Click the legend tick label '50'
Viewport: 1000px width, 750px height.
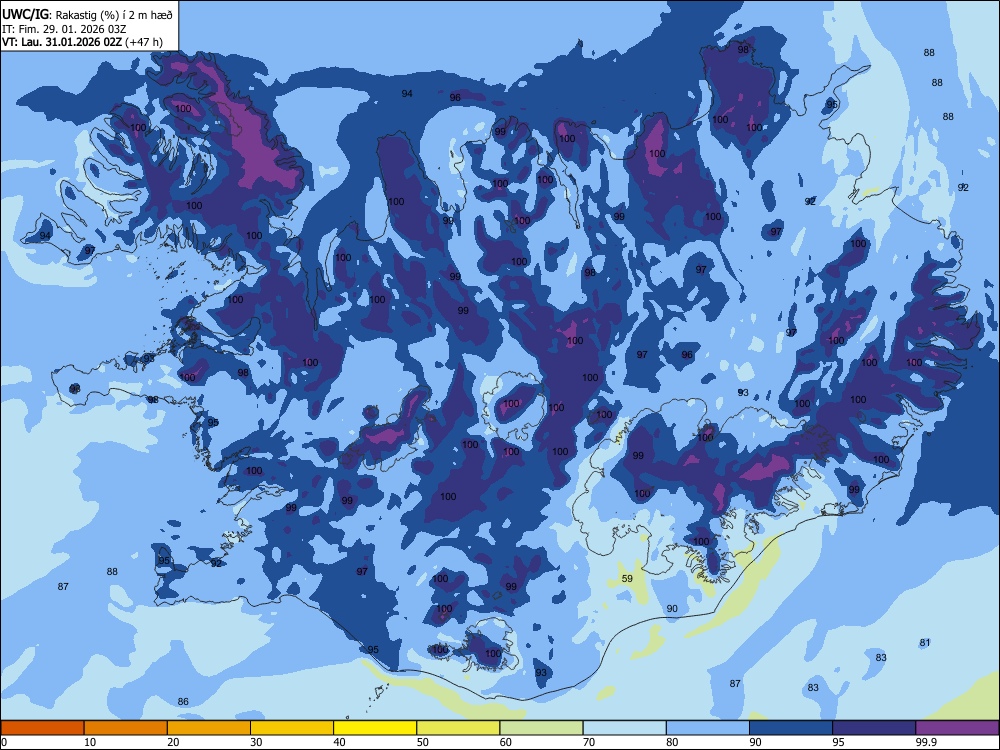click(x=423, y=742)
